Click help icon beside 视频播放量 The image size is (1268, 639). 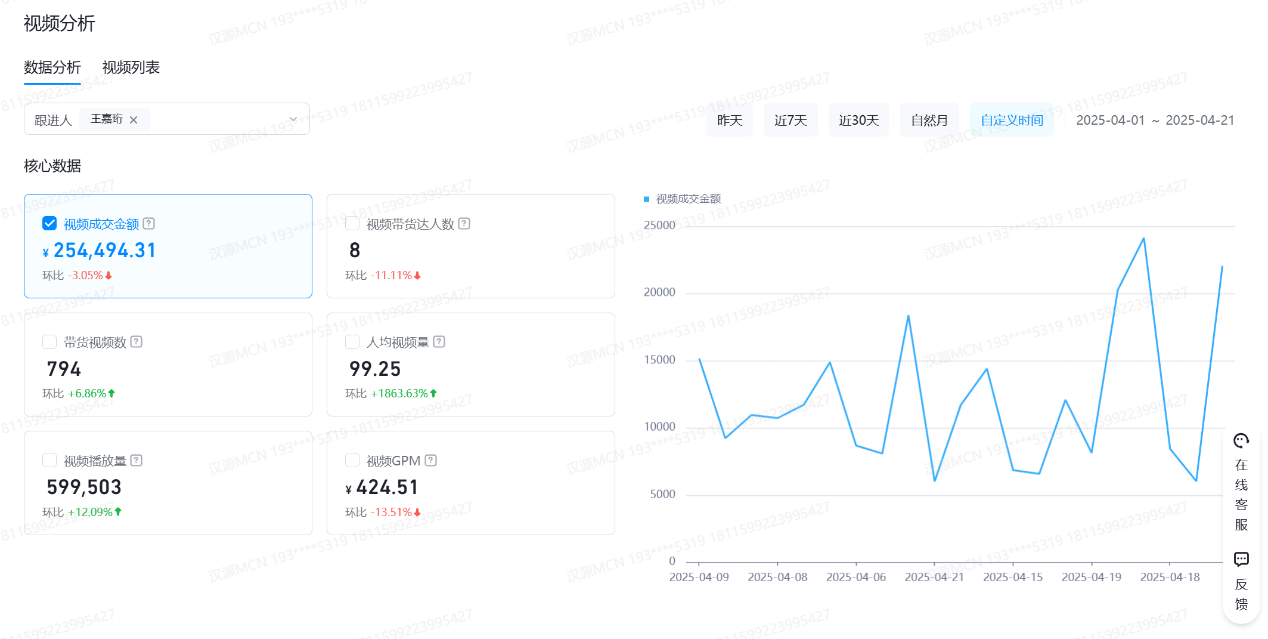[136, 460]
